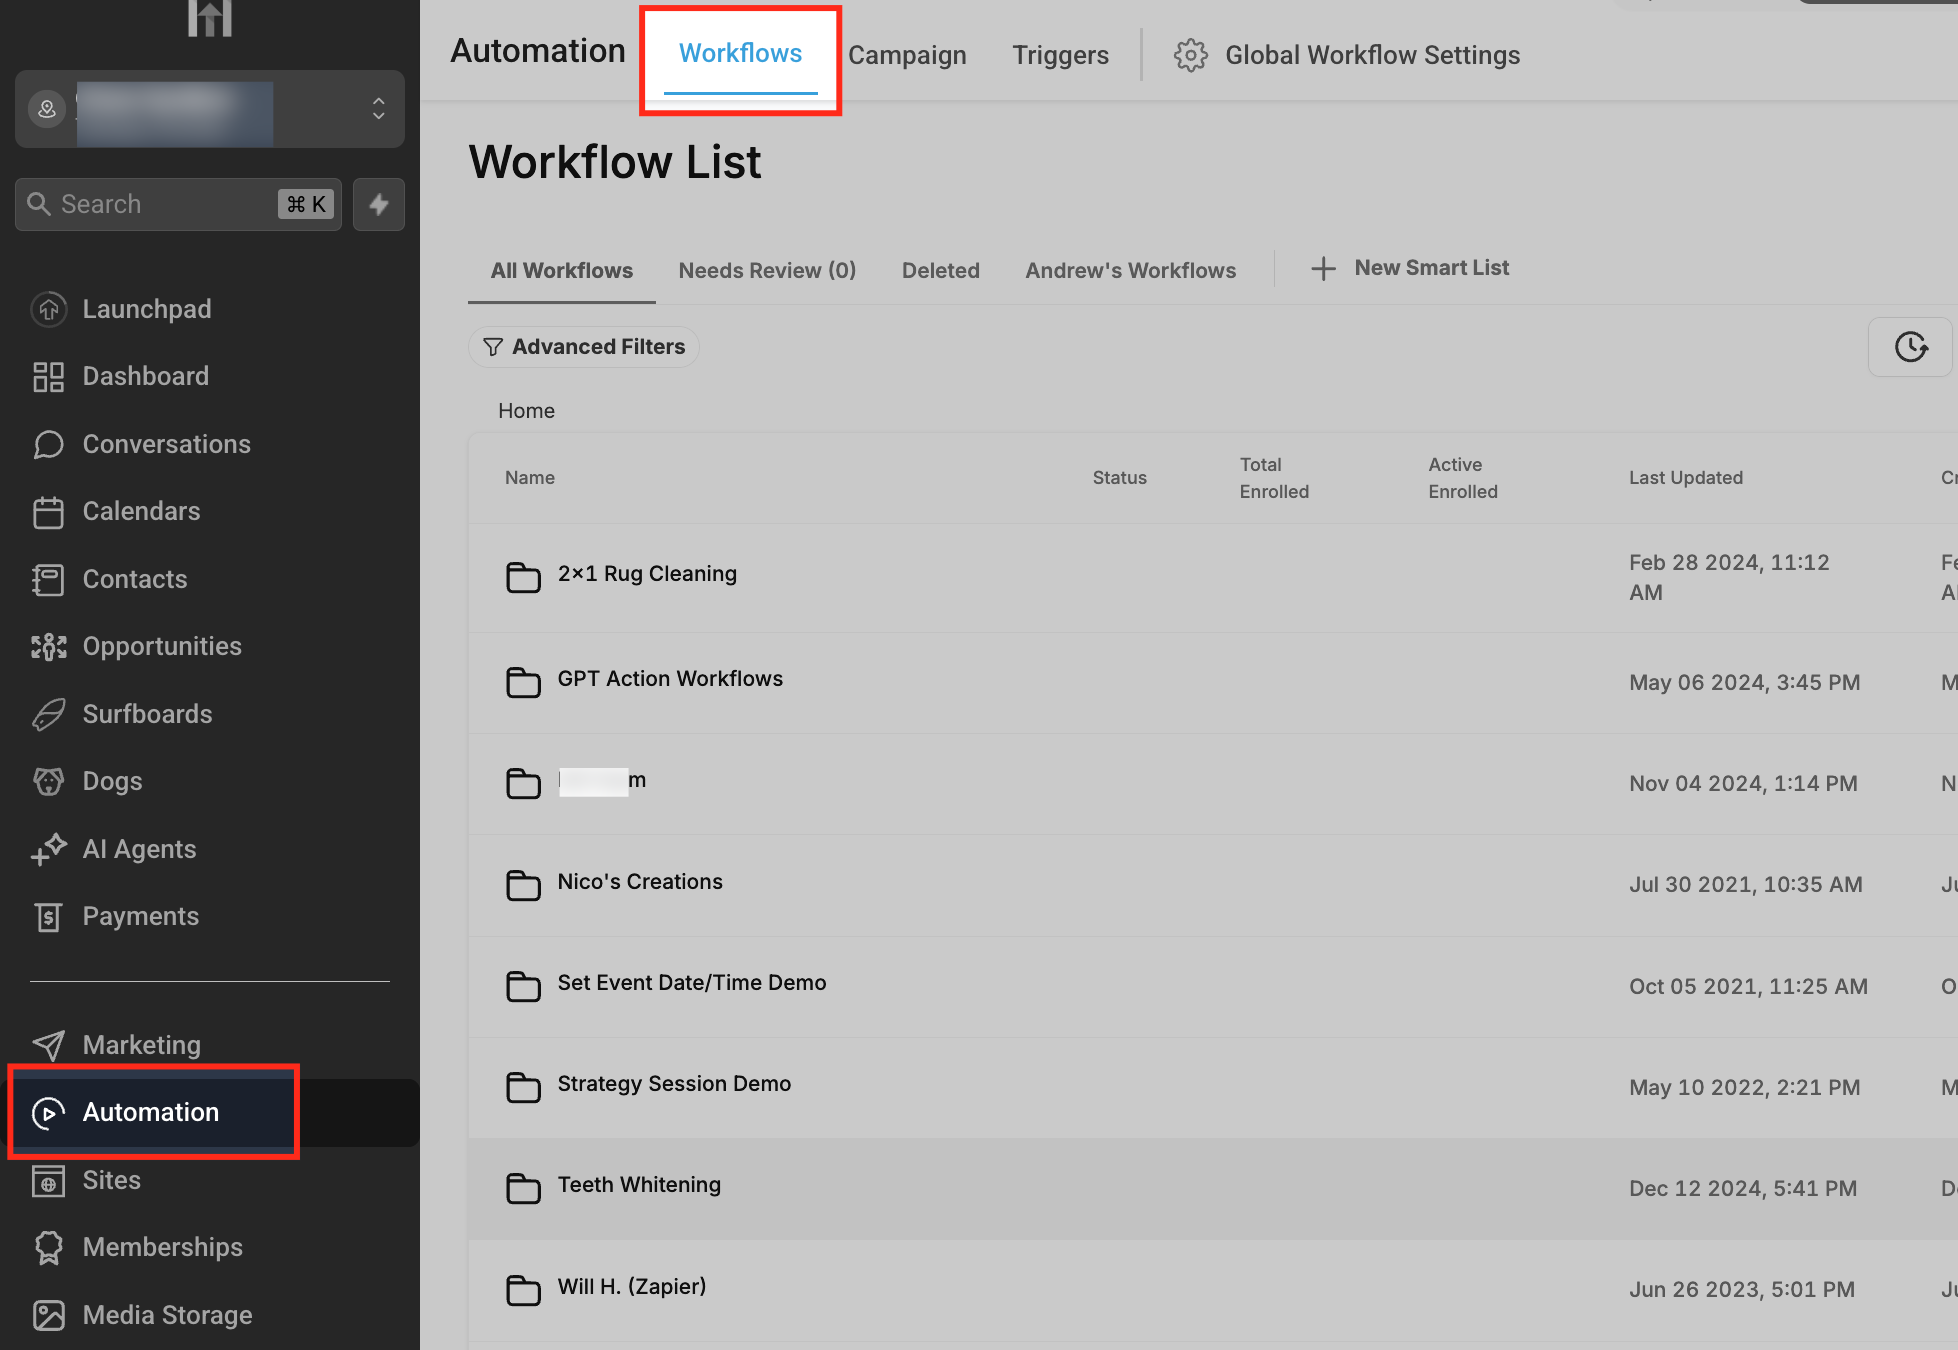Open AI Agents sidebar item
Screen dimensions: 1958x1350
[x=139, y=849]
